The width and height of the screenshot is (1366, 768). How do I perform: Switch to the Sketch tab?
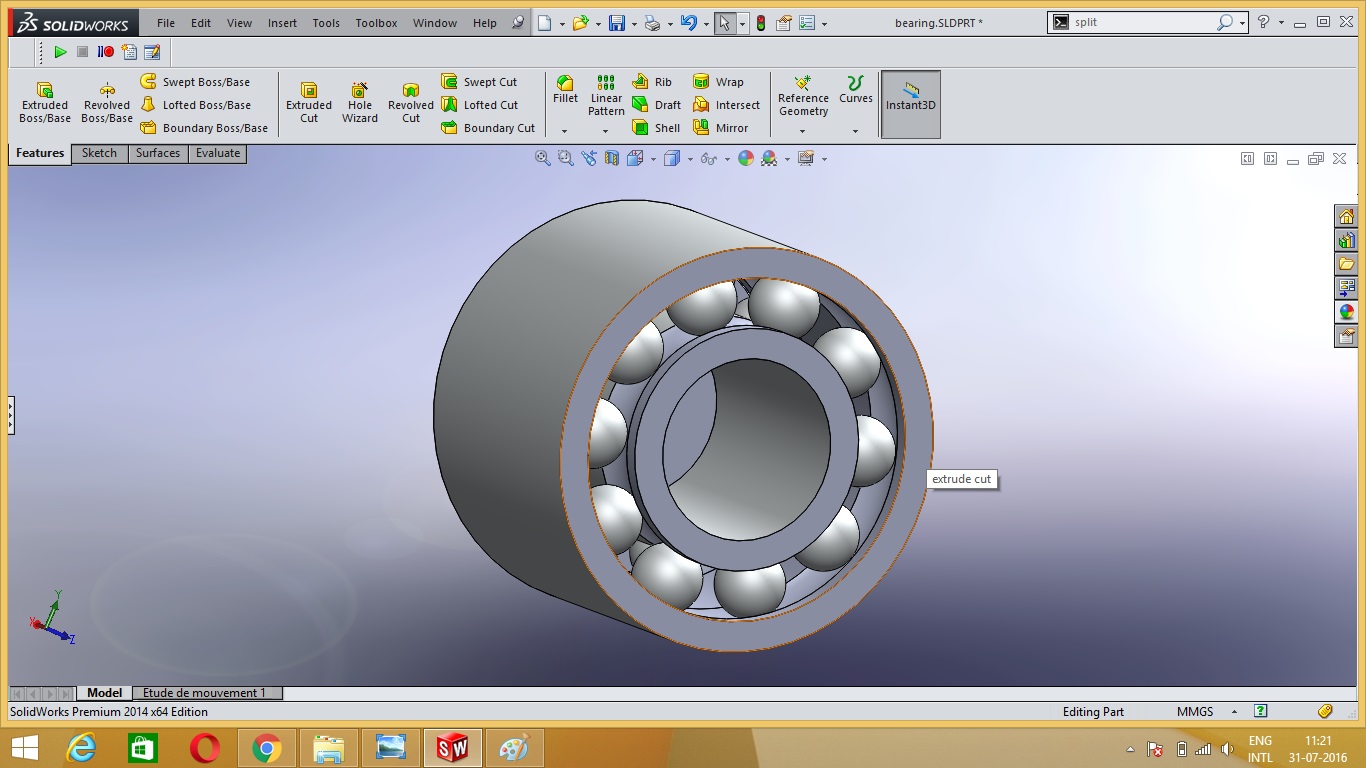click(x=99, y=153)
